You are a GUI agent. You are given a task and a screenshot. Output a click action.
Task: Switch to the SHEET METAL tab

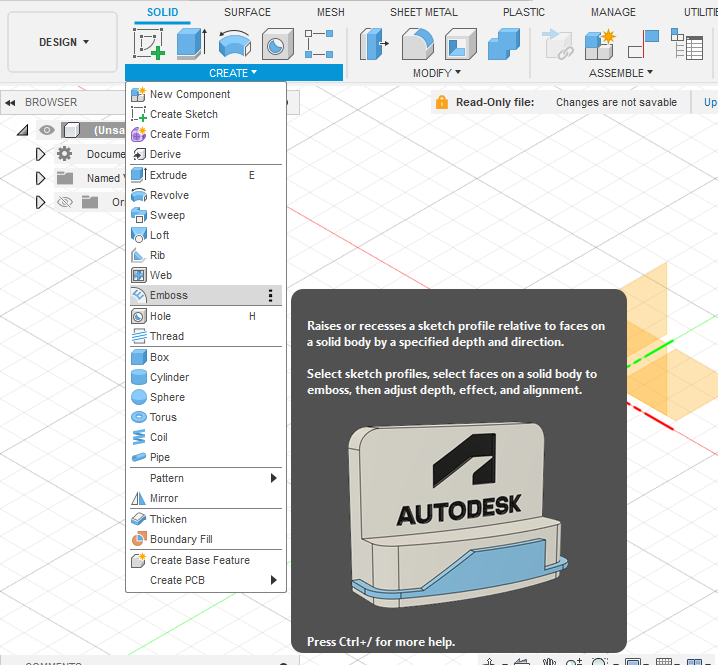[x=424, y=12]
